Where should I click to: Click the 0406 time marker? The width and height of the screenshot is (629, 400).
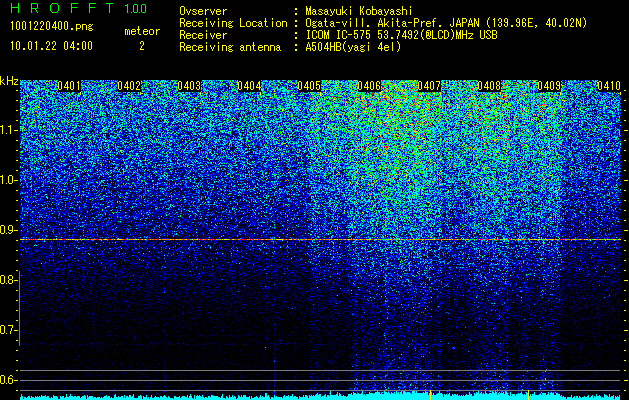point(369,86)
